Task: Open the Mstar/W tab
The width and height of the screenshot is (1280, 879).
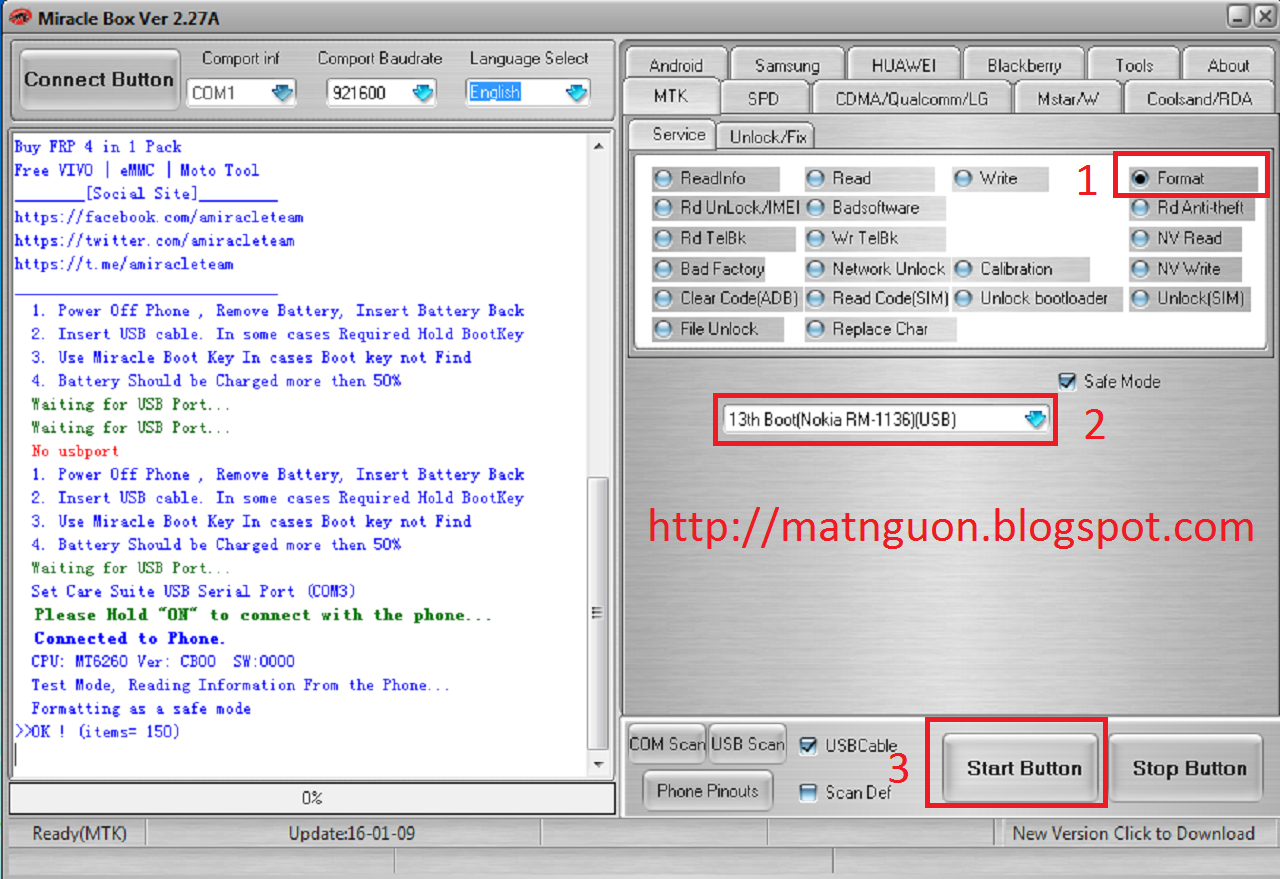Action: [x=1067, y=98]
